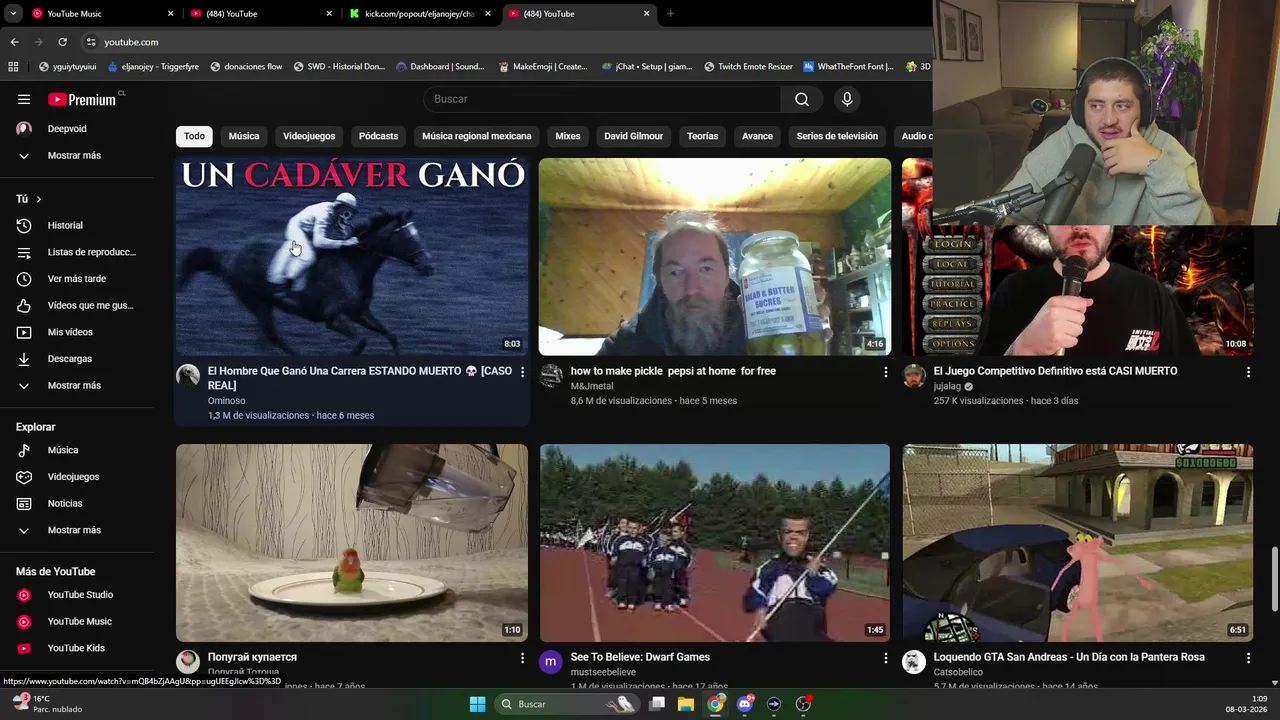Select the Todo filter chip
1280x720 pixels.
pos(194,136)
